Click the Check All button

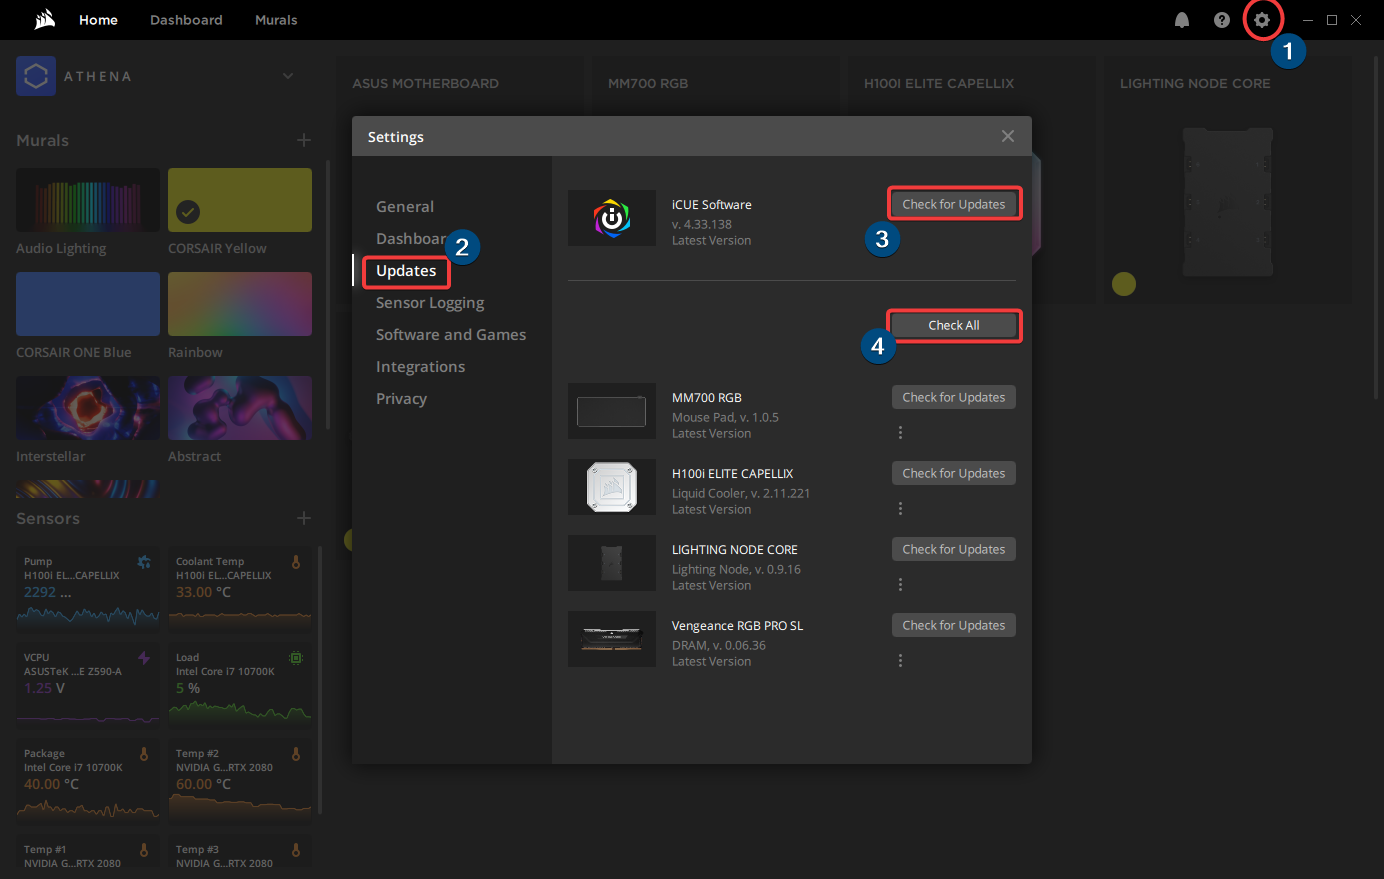pos(954,325)
